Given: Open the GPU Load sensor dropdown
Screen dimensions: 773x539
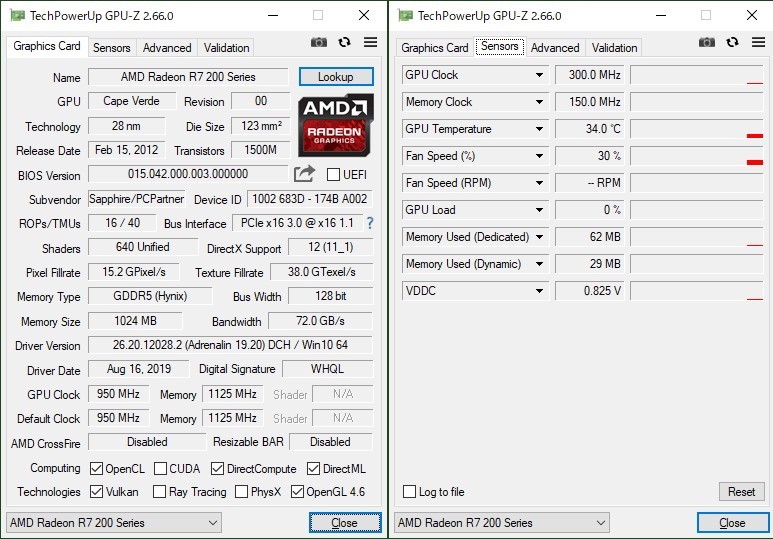Looking at the screenshot, I should 539,210.
